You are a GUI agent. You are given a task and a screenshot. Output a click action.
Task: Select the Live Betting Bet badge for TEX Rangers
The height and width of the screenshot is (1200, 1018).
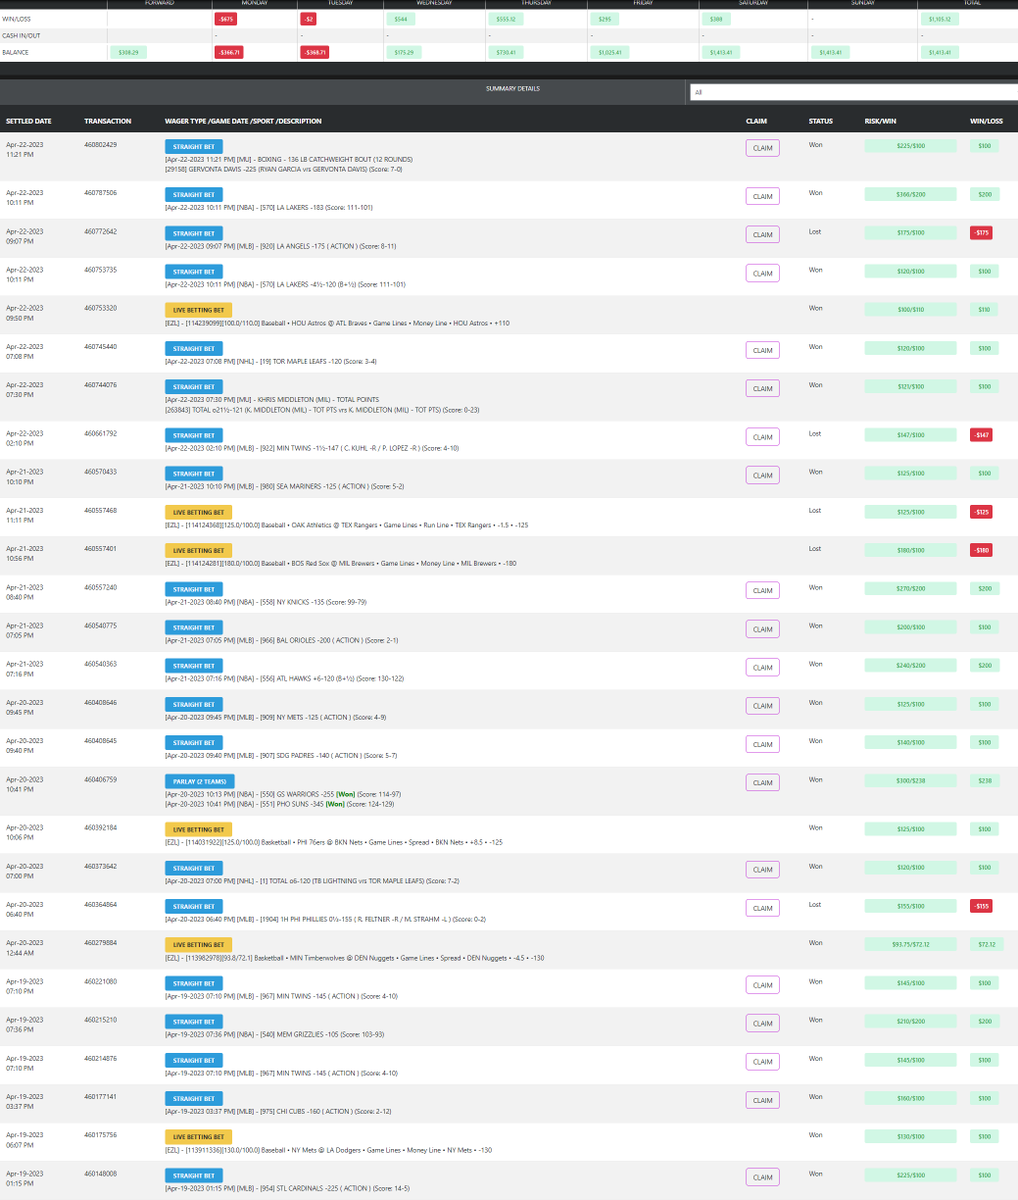tap(198, 512)
